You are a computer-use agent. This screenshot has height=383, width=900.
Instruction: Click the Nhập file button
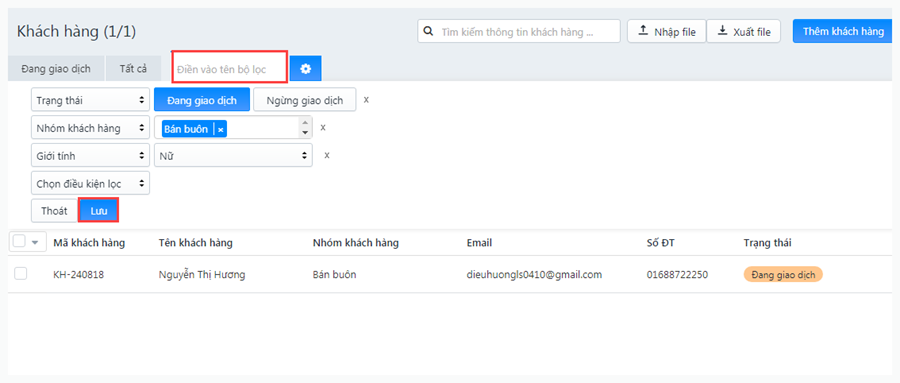tap(666, 32)
